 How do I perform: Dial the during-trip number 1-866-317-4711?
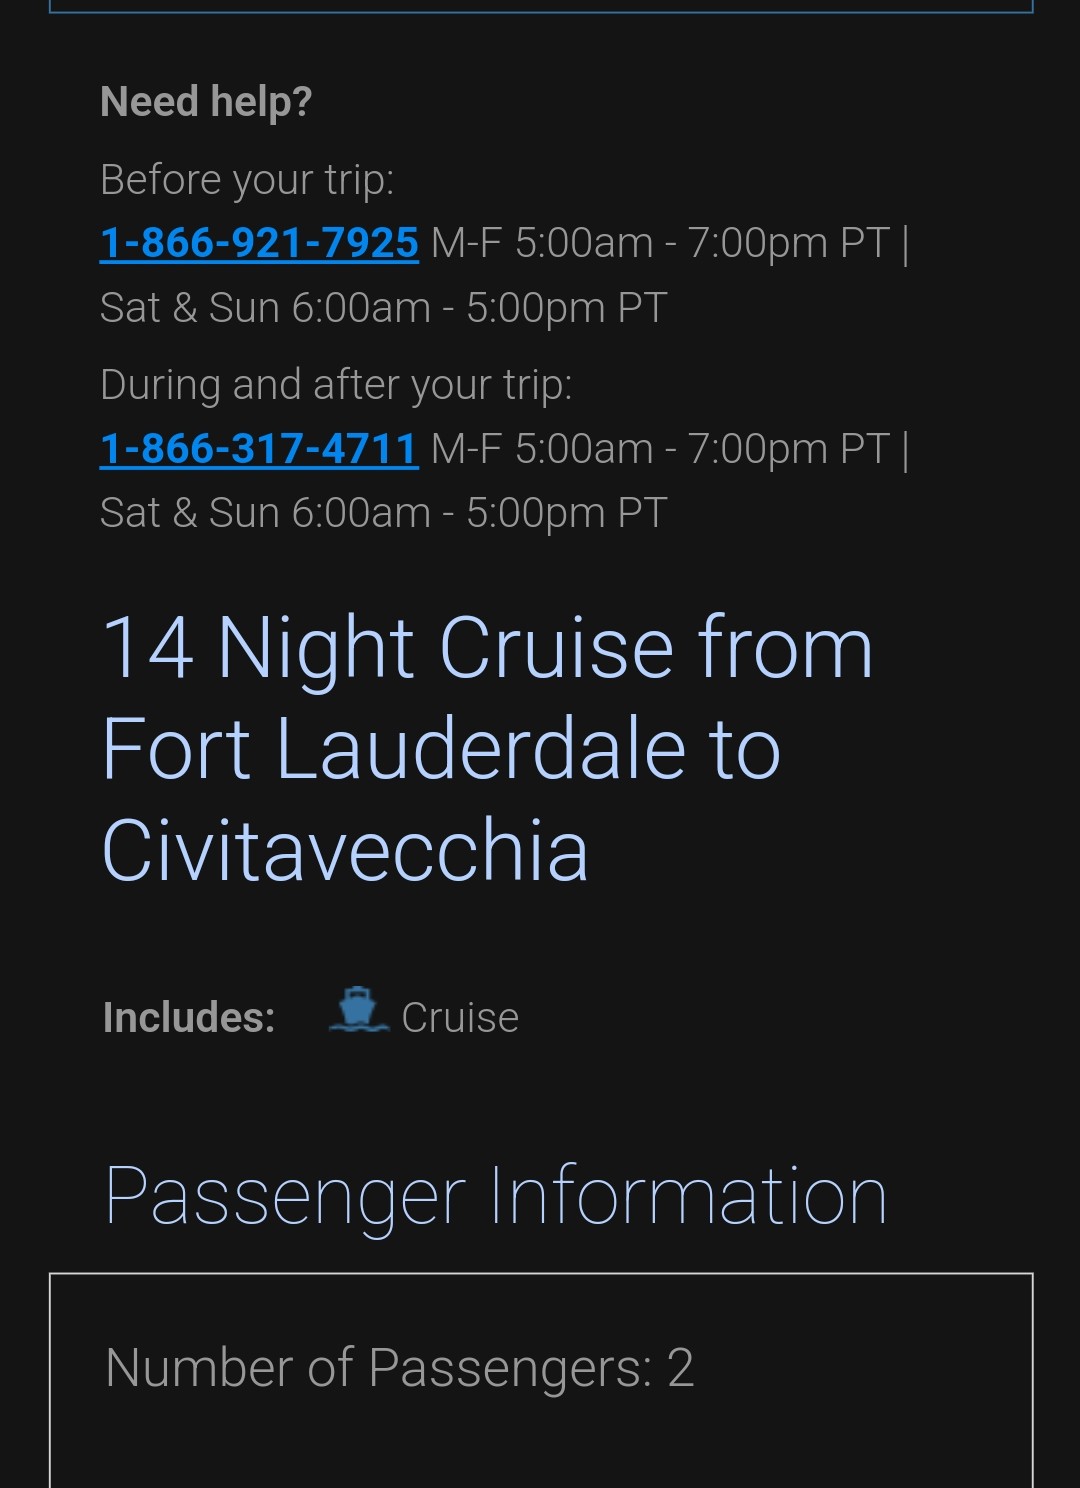click(x=259, y=448)
